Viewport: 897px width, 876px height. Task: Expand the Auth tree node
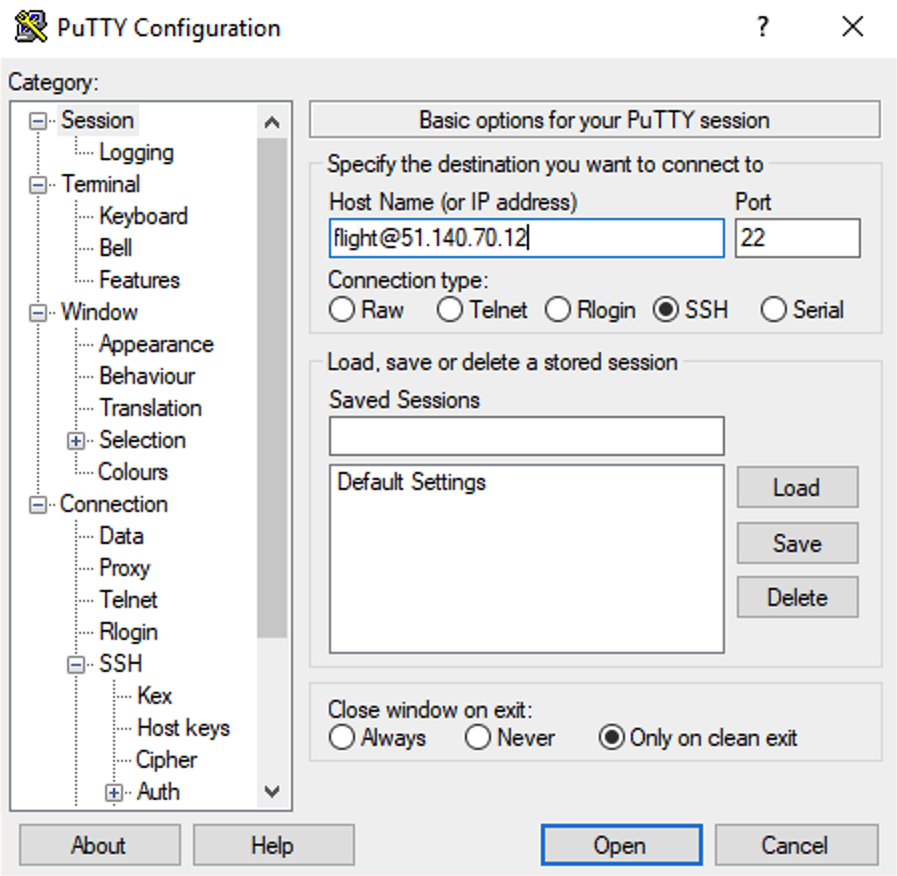tap(115, 792)
